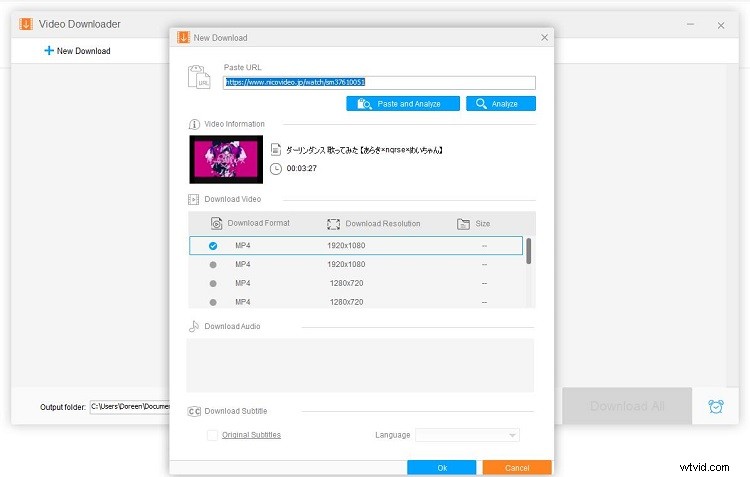Image resolution: width=750 pixels, height=477 pixels.
Task: Select last visible MP4 1280x720 radio button
Action: click(x=213, y=302)
